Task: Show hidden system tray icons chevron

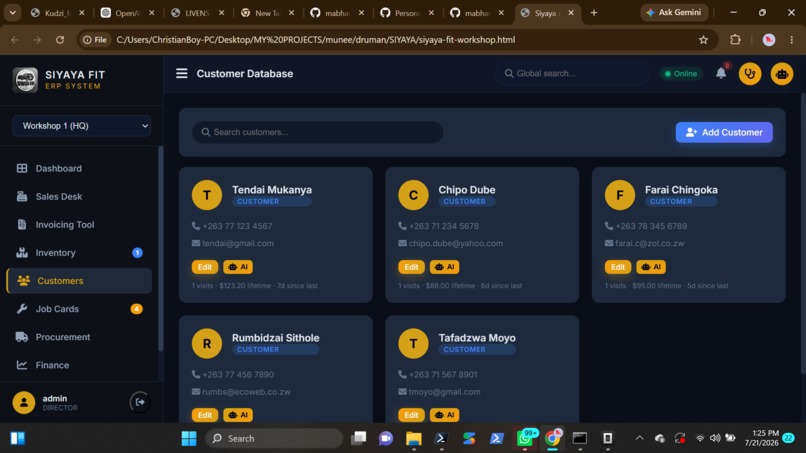Action: [639, 438]
